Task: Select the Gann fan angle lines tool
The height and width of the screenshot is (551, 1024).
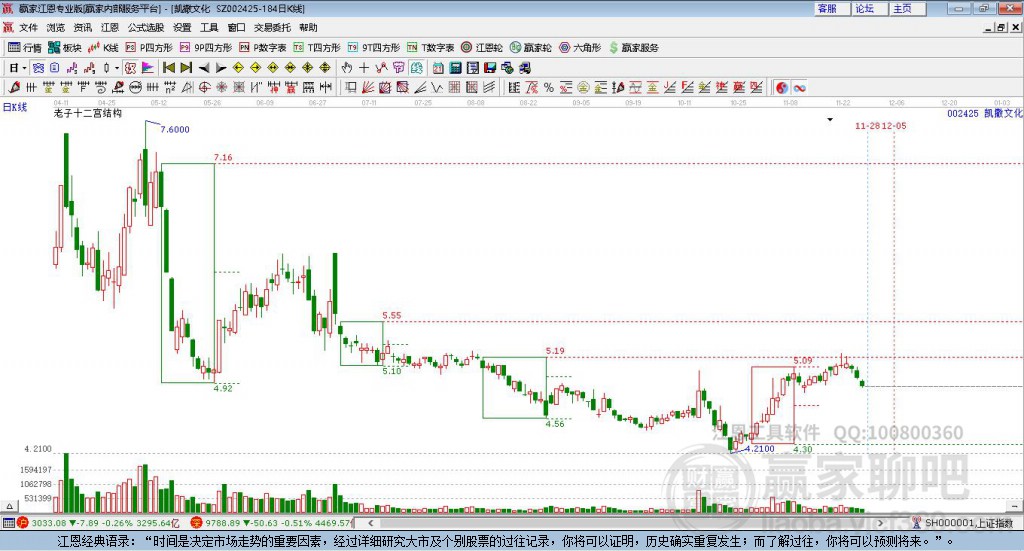Action: 368,87
